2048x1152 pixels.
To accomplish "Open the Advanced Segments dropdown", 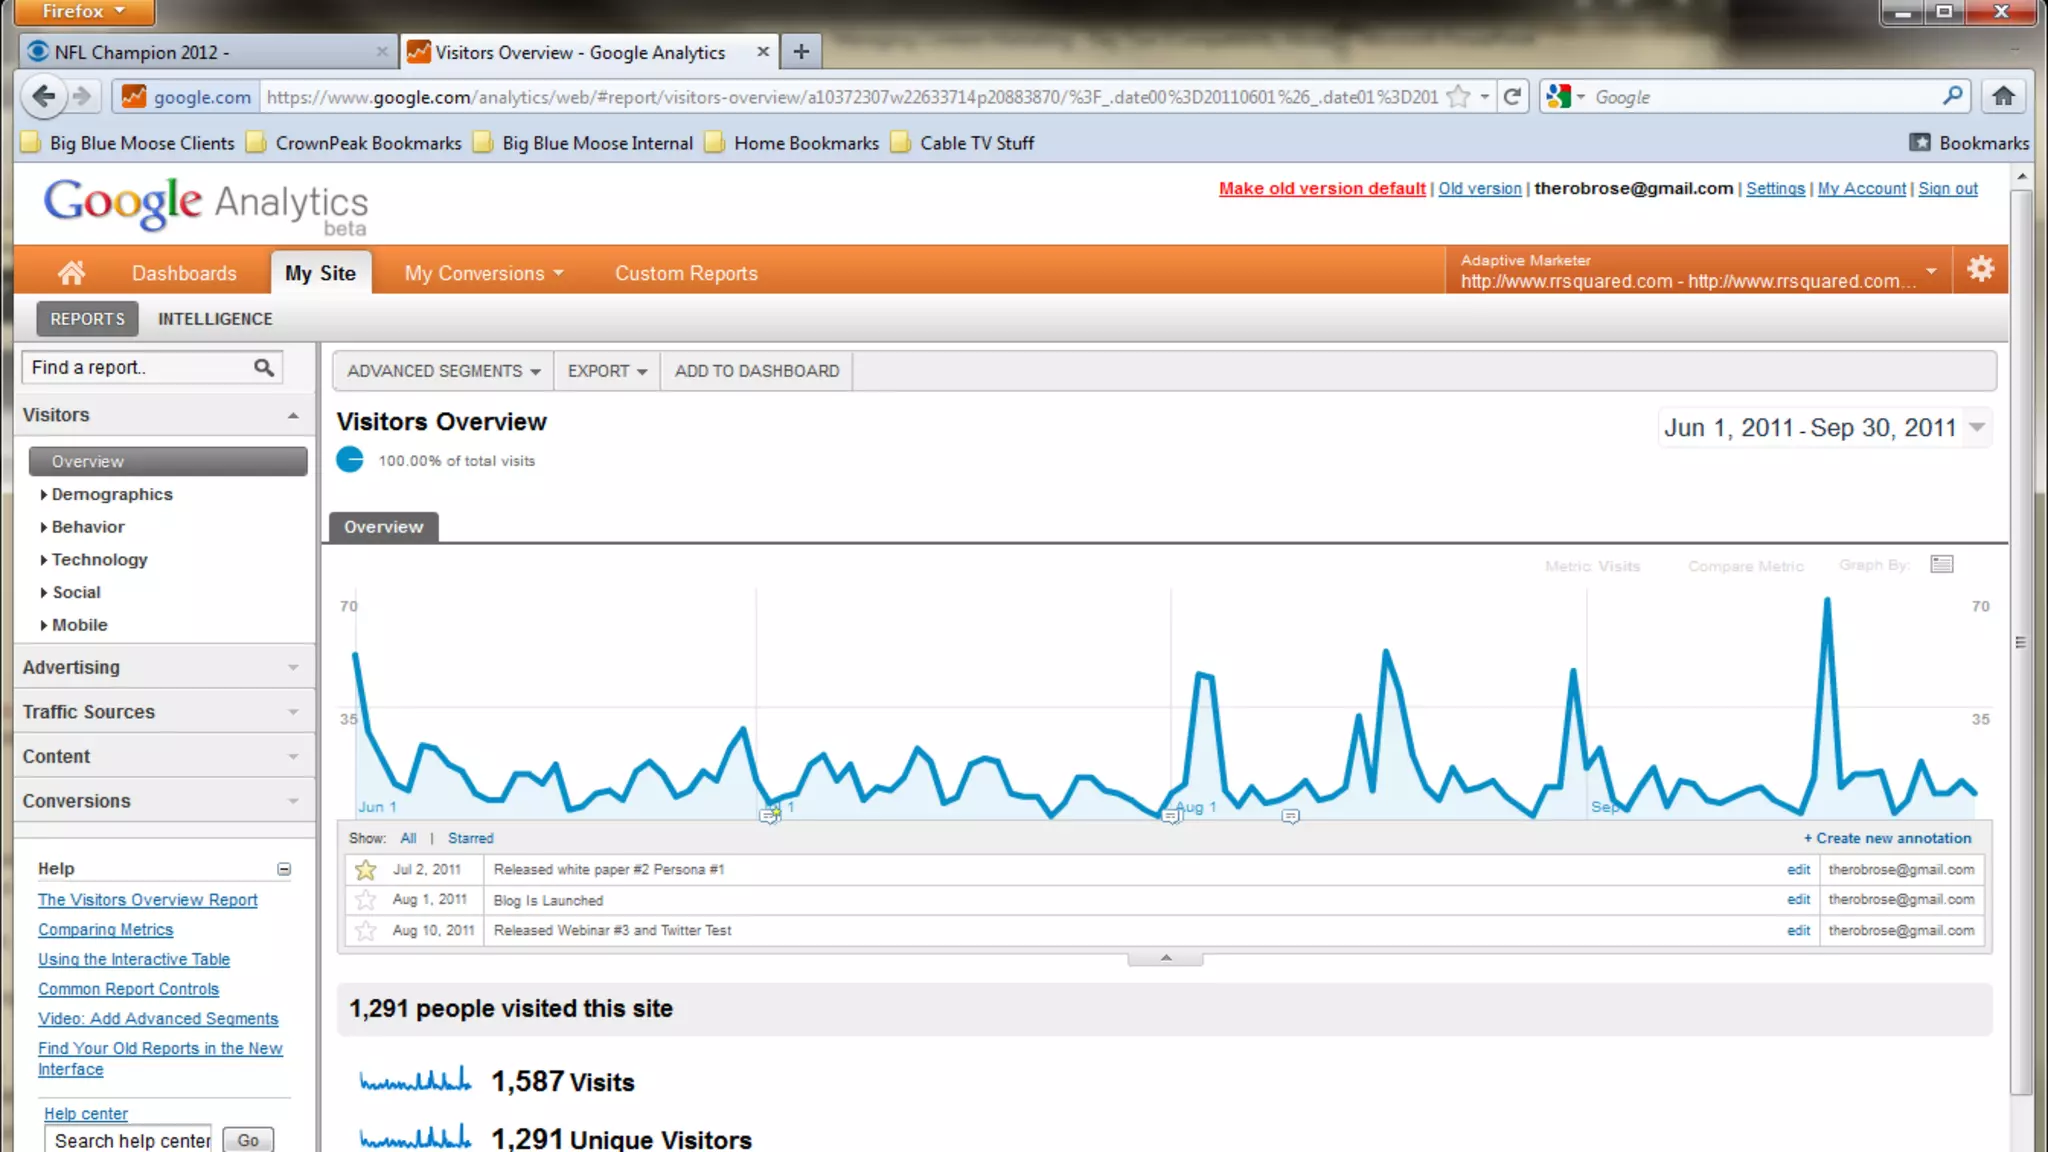I will [x=443, y=371].
